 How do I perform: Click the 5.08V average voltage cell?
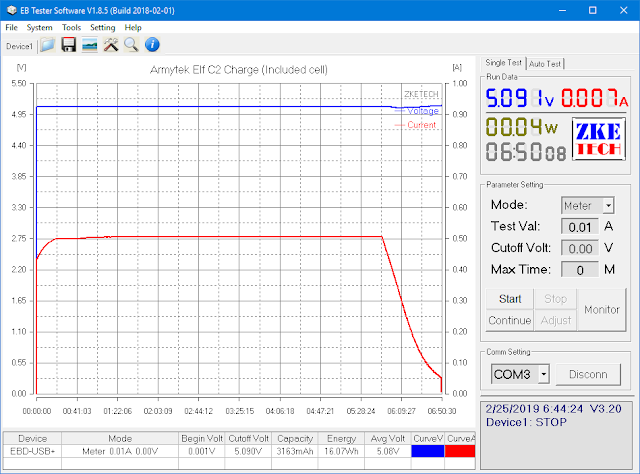click(x=388, y=451)
